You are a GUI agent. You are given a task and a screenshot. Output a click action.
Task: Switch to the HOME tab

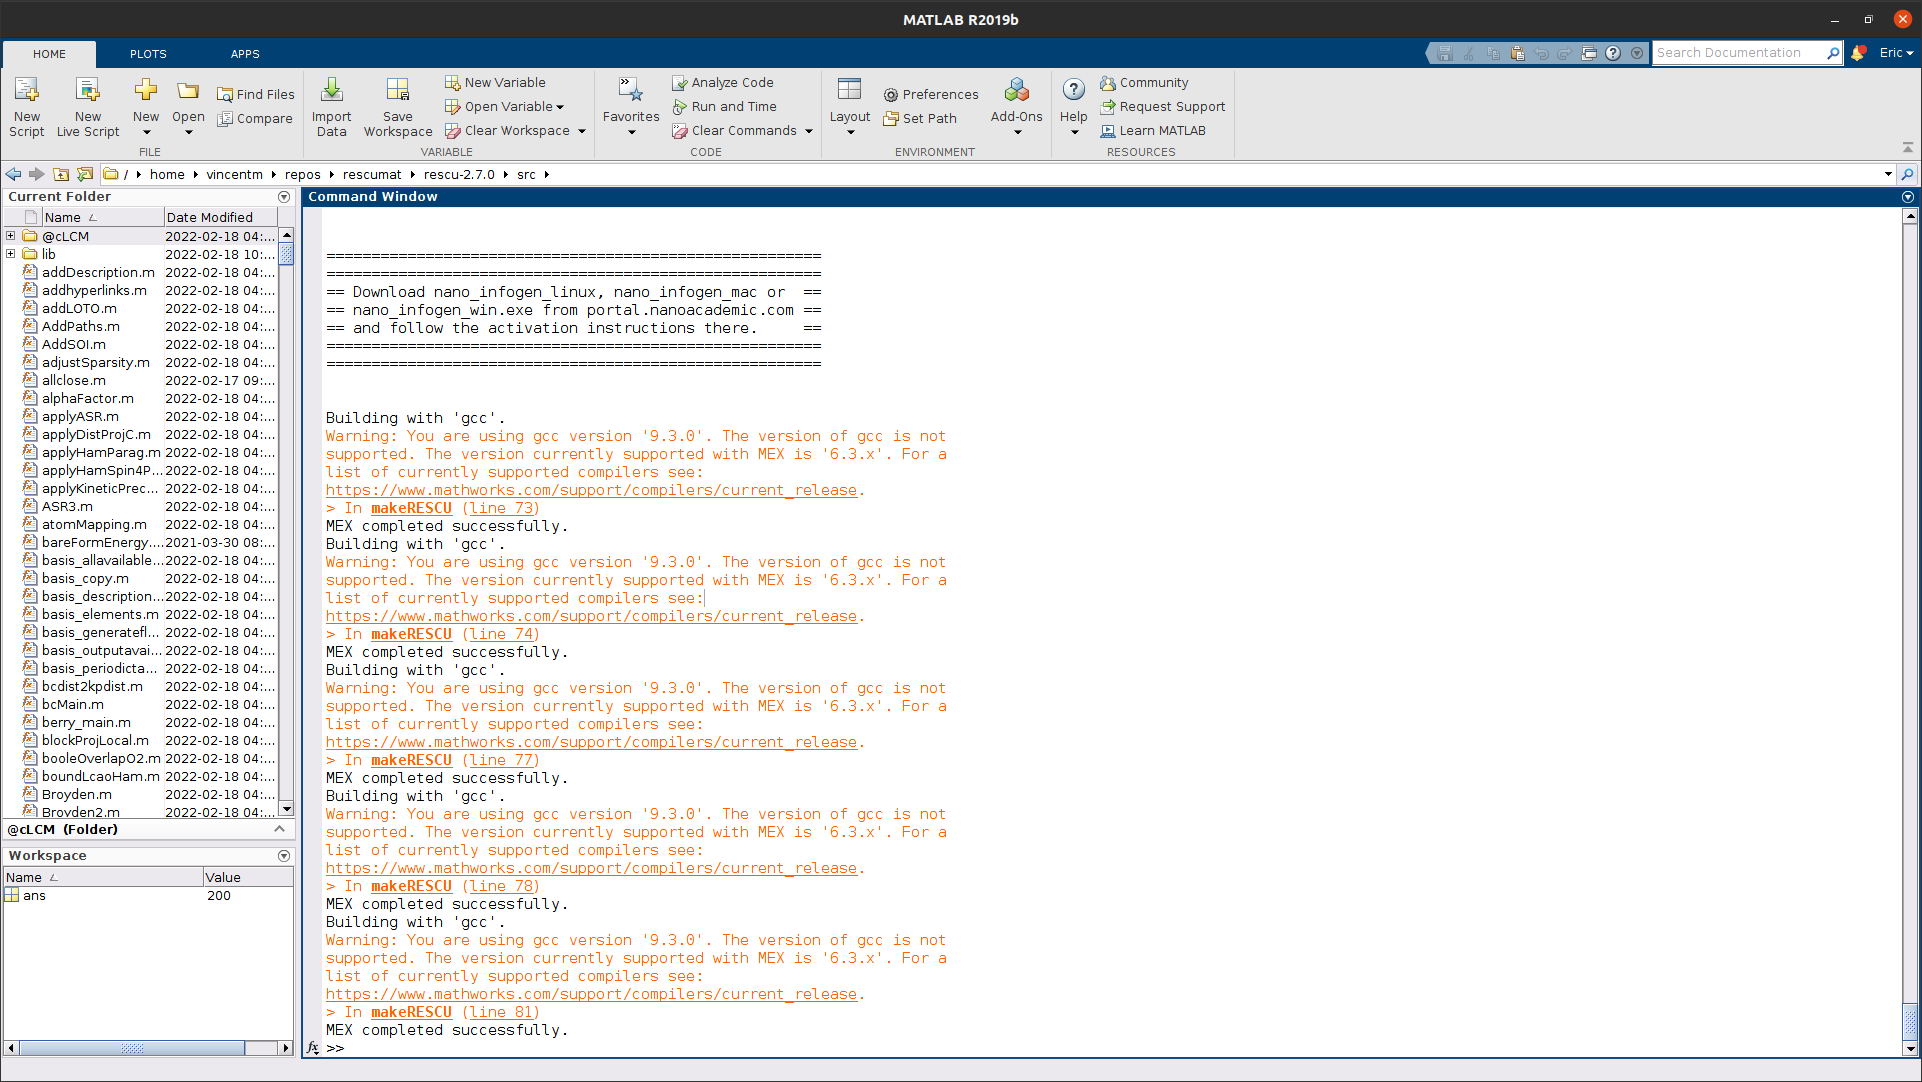pos(49,54)
